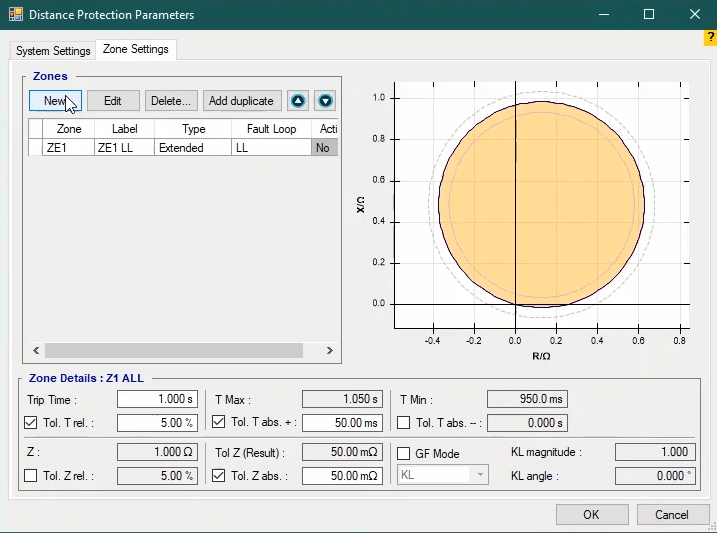Select the Zone Settings tab

(136, 49)
